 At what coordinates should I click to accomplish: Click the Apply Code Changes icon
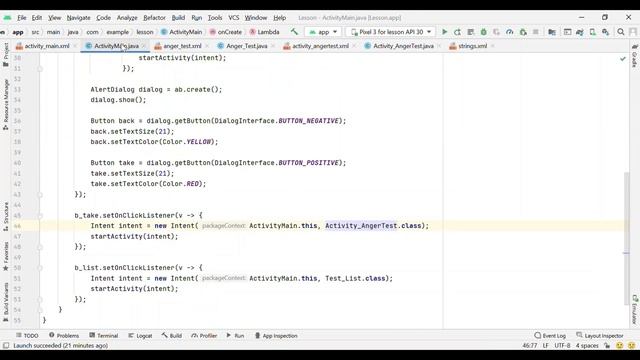pyautogui.click(x=471, y=32)
